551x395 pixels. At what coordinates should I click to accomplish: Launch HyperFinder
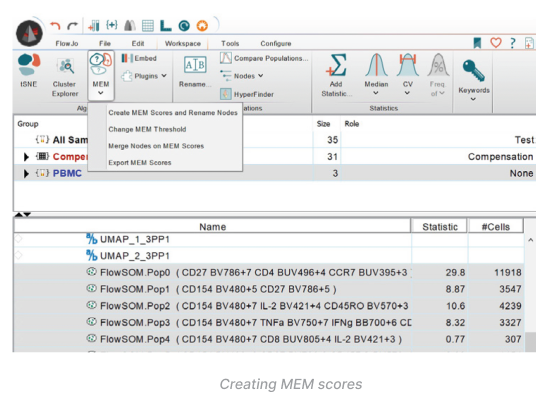click(x=247, y=94)
